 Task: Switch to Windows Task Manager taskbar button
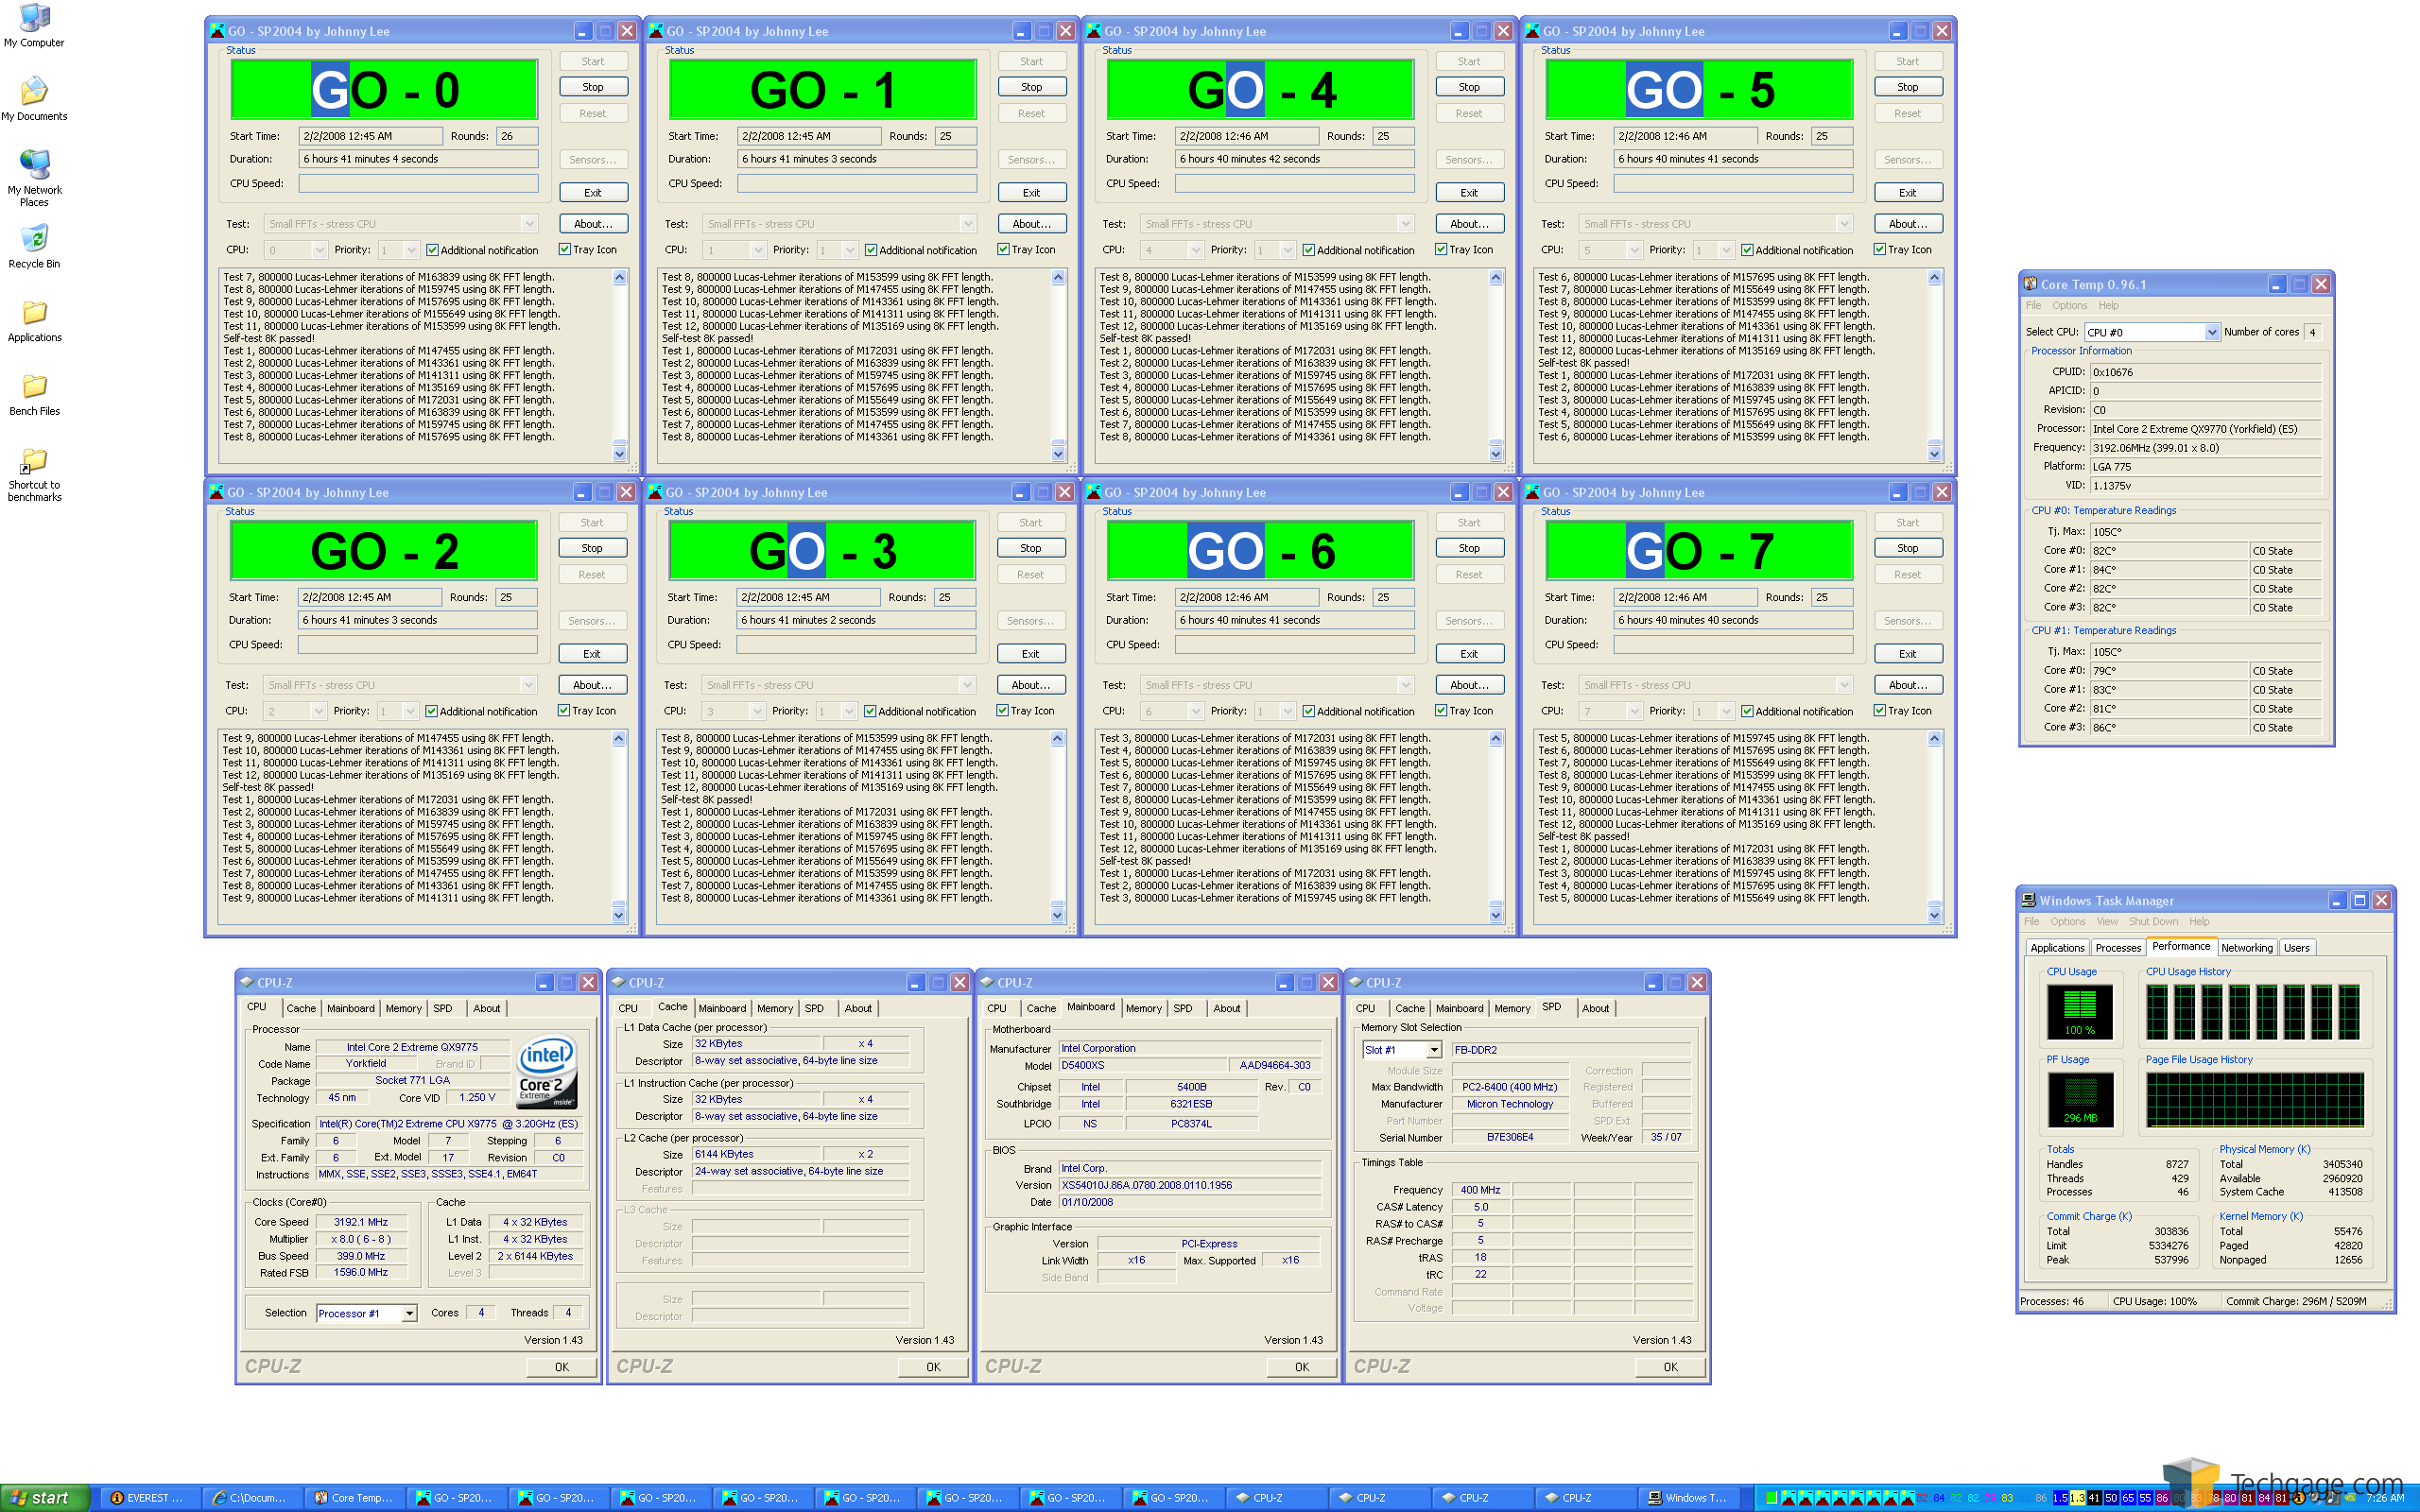pos(1689,1498)
